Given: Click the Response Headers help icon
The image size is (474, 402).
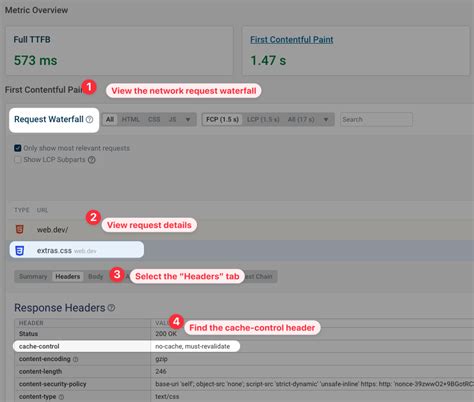Looking at the screenshot, I should click(111, 308).
